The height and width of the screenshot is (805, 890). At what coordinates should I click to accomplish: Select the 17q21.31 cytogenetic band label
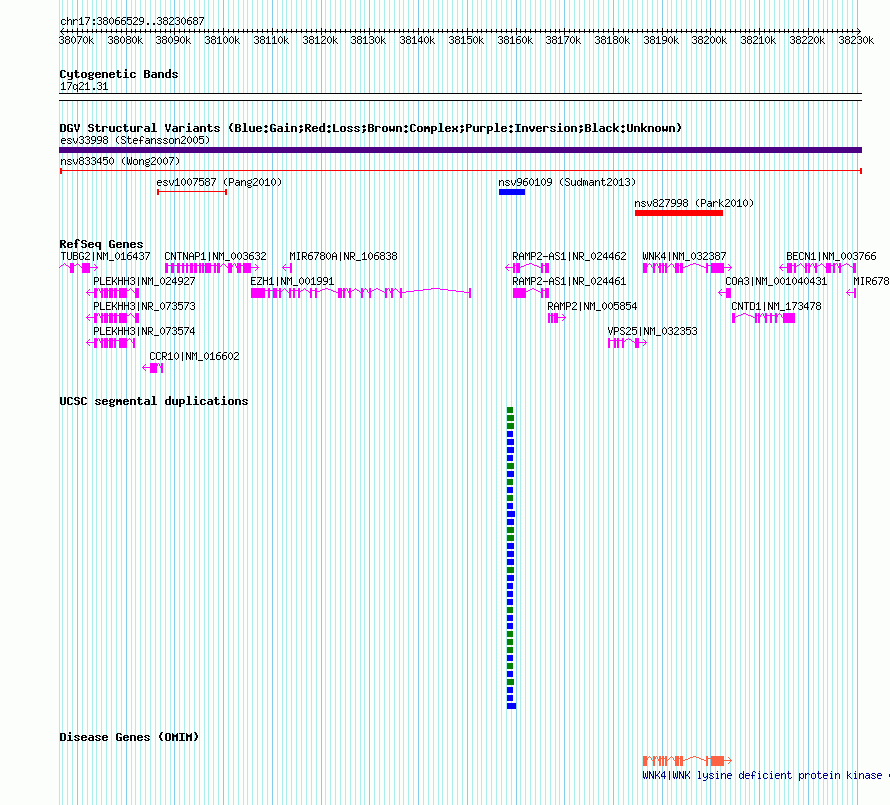pyautogui.click(x=84, y=87)
